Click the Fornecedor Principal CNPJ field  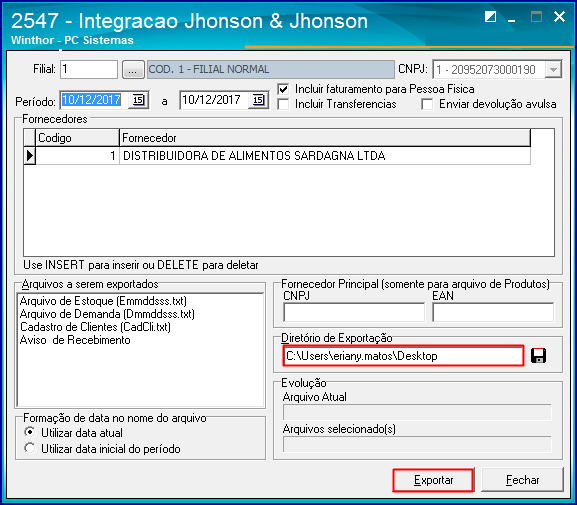click(354, 313)
